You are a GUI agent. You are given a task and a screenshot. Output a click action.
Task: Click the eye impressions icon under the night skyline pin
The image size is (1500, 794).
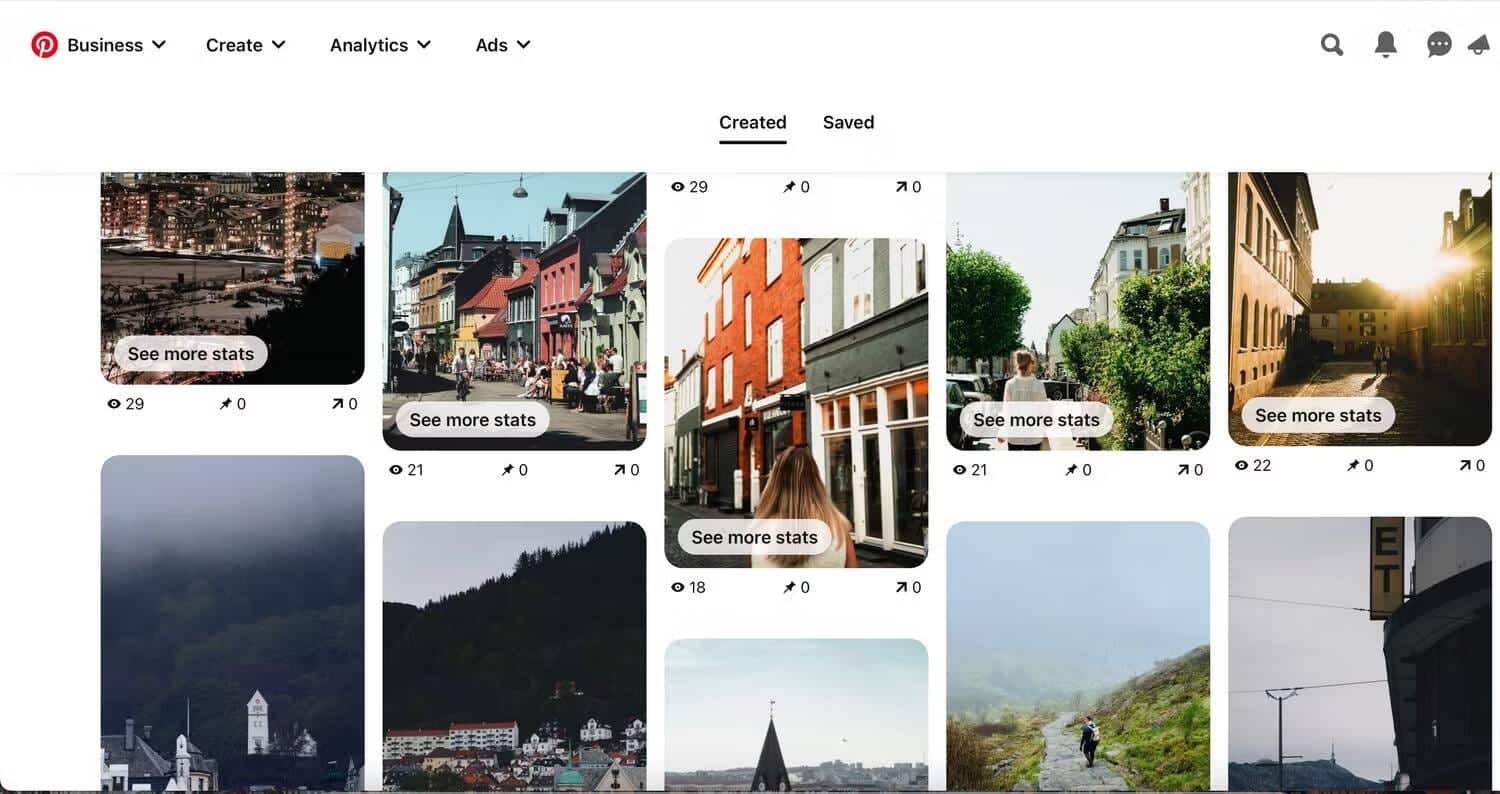point(114,403)
